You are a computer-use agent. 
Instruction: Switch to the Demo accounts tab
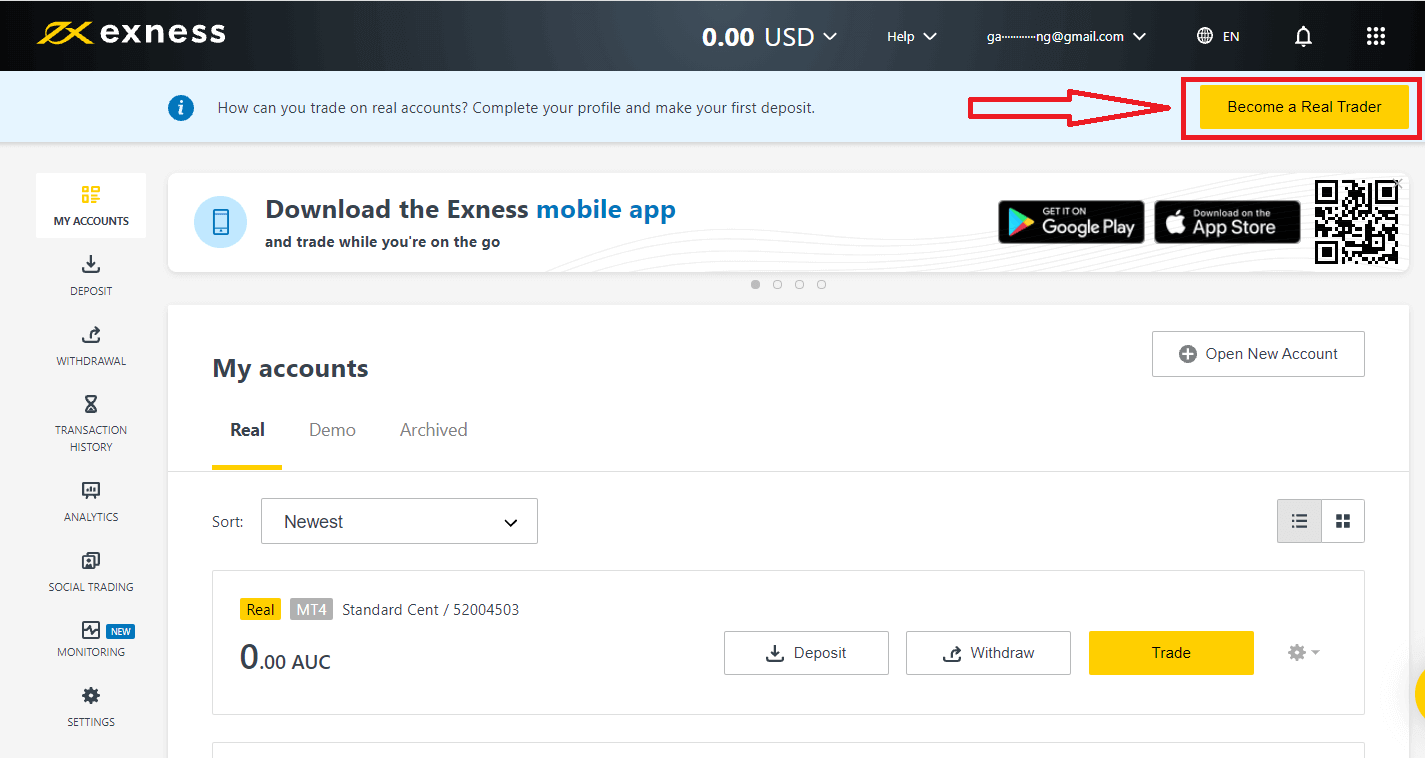332,430
